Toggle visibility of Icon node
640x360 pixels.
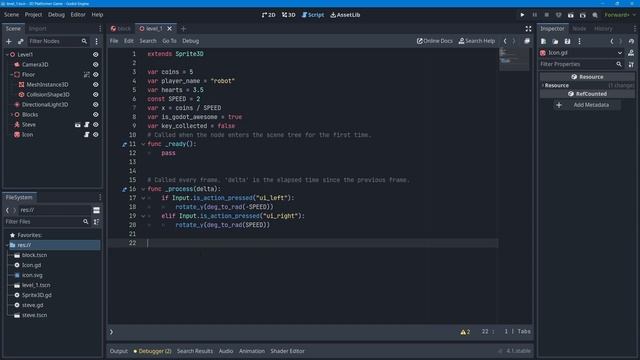tap(96, 135)
